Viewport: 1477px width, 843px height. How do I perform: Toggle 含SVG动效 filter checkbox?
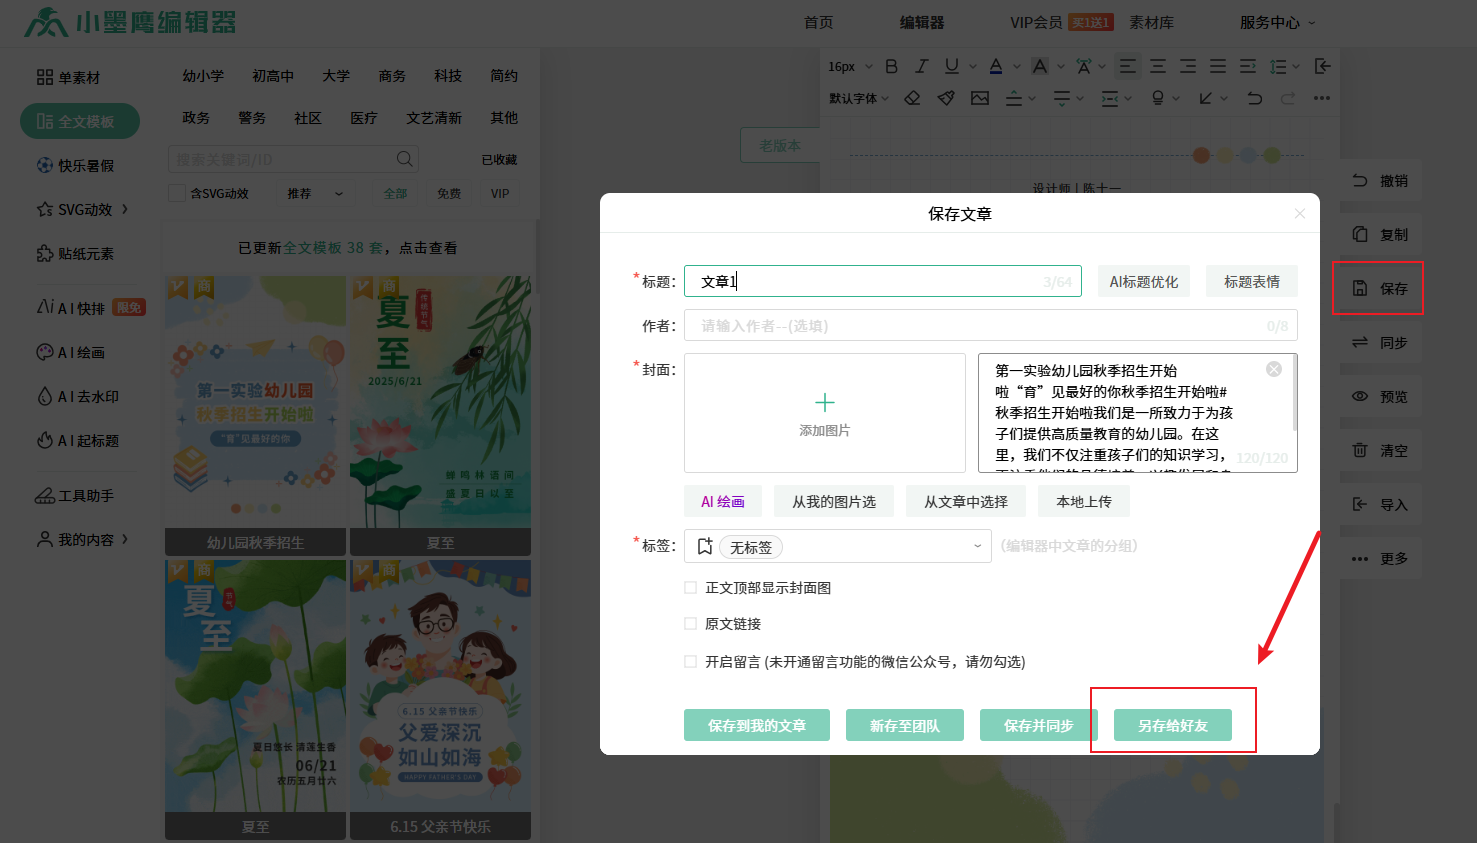pyautogui.click(x=177, y=193)
